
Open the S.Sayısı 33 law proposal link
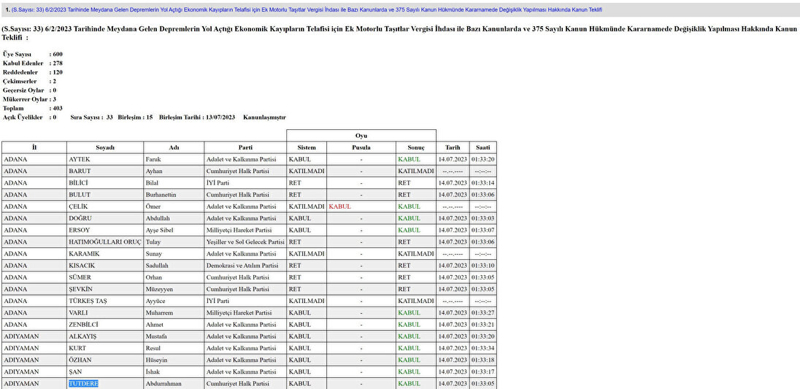[x=307, y=10]
